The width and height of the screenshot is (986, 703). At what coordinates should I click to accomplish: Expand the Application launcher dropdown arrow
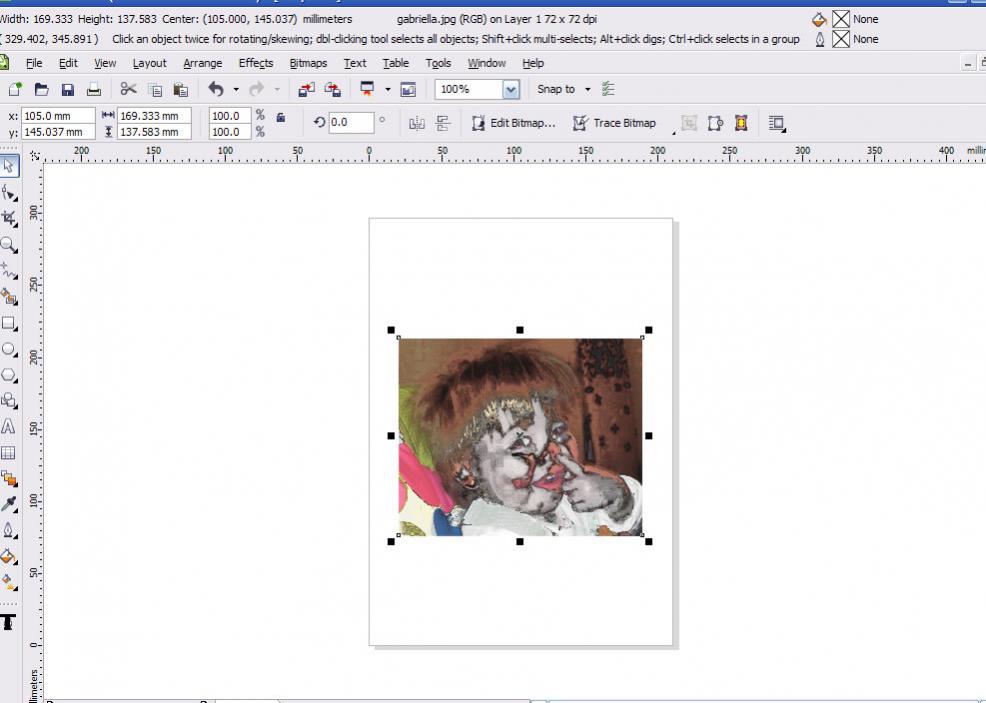pos(387,90)
